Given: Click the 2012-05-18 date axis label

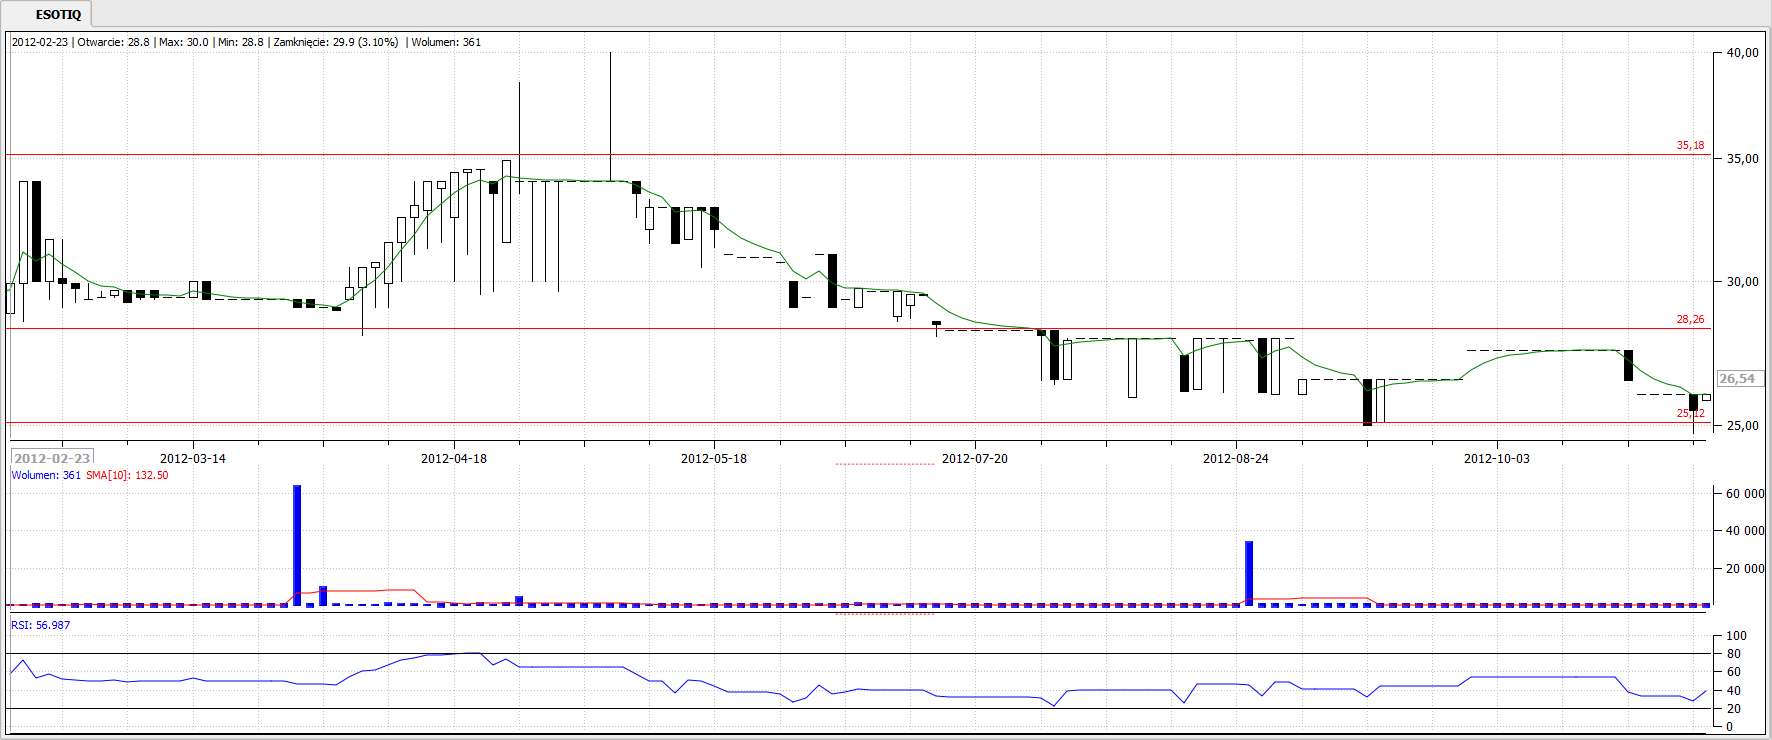Looking at the screenshot, I should click(x=713, y=459).
